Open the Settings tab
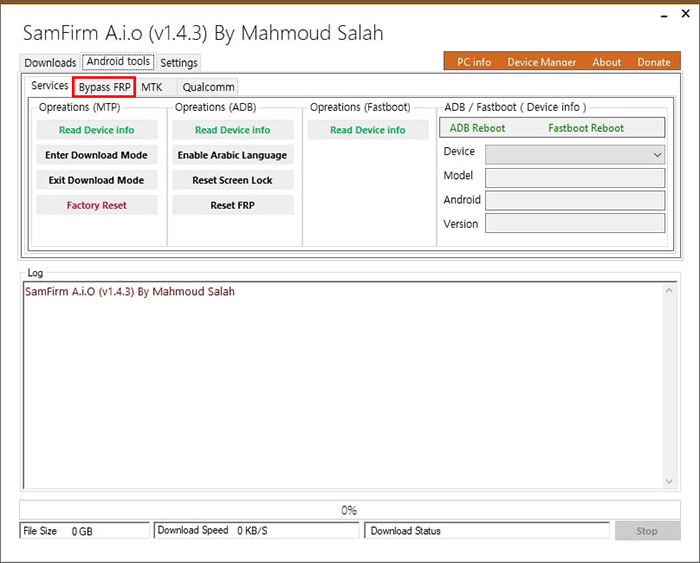Image resolution: width=700 pixels, height=563 pixels. click(x=179, y=63)
